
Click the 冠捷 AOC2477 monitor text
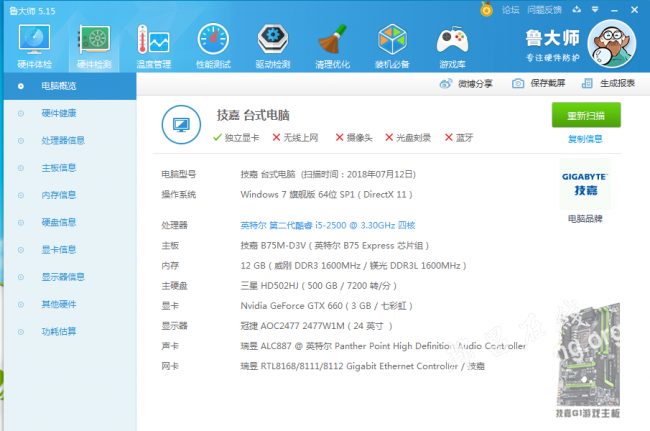pos(316,326)
